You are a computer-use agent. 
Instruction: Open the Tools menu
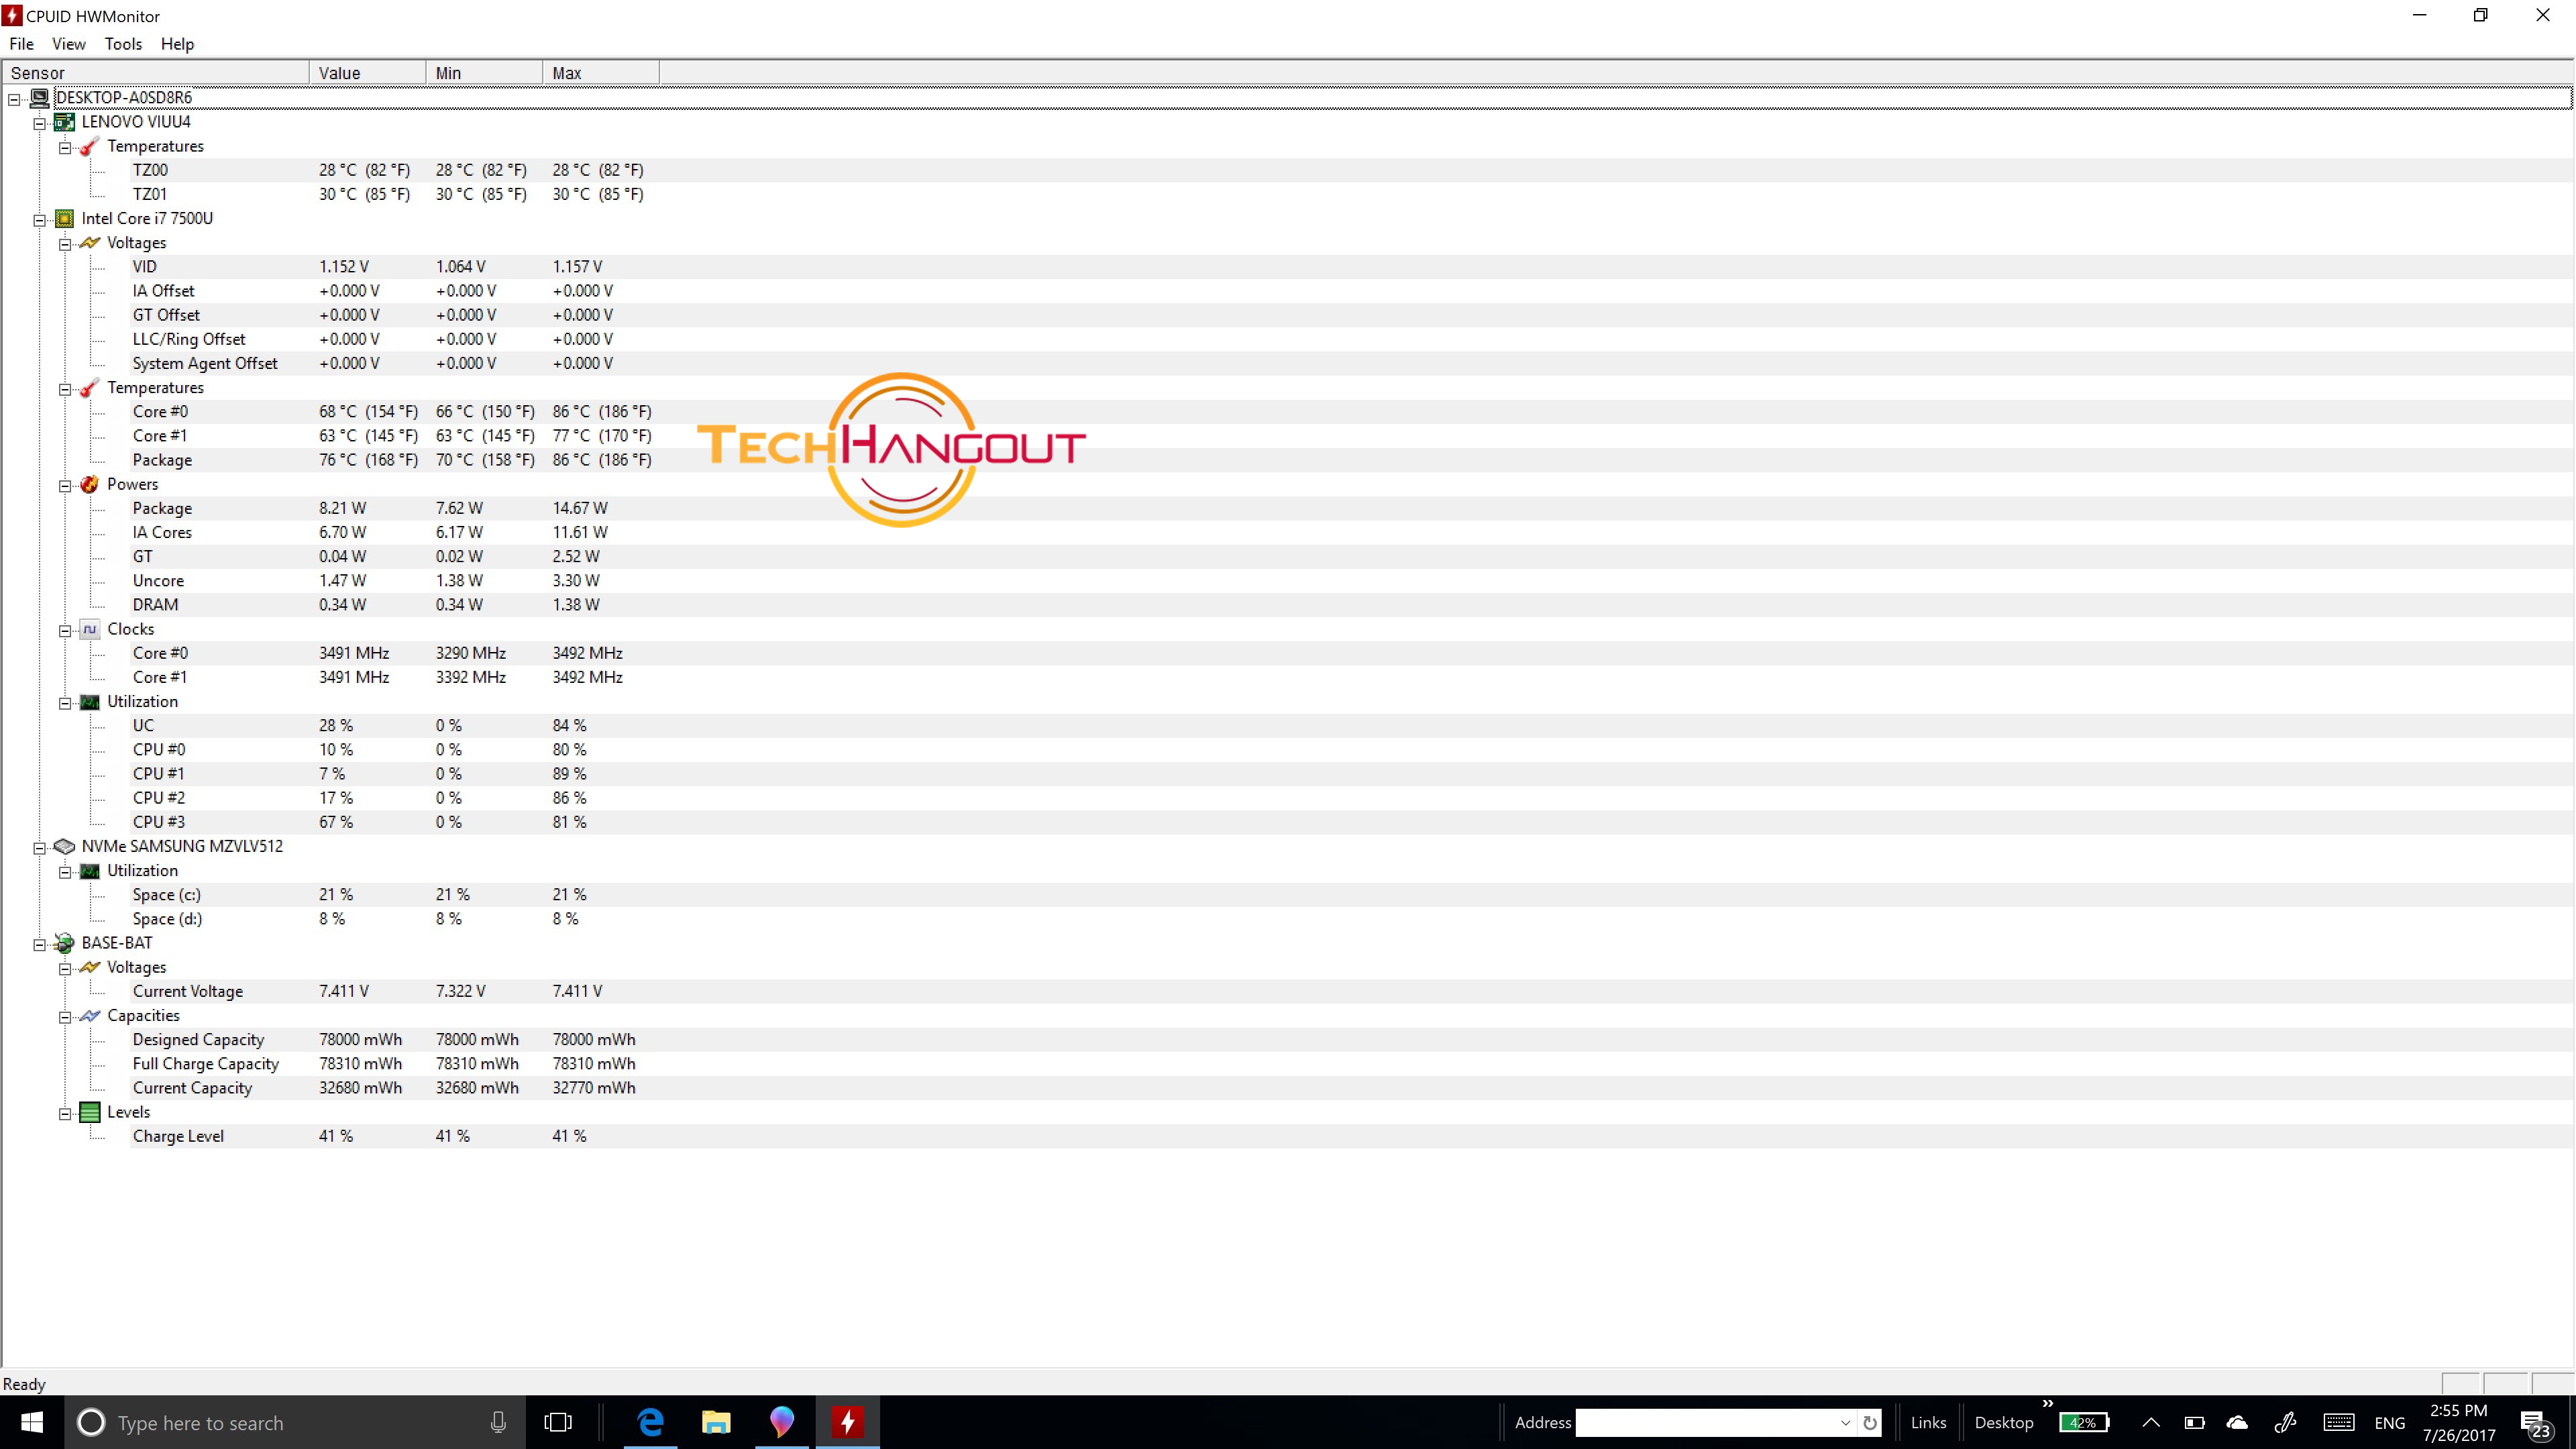coord(123,44)
